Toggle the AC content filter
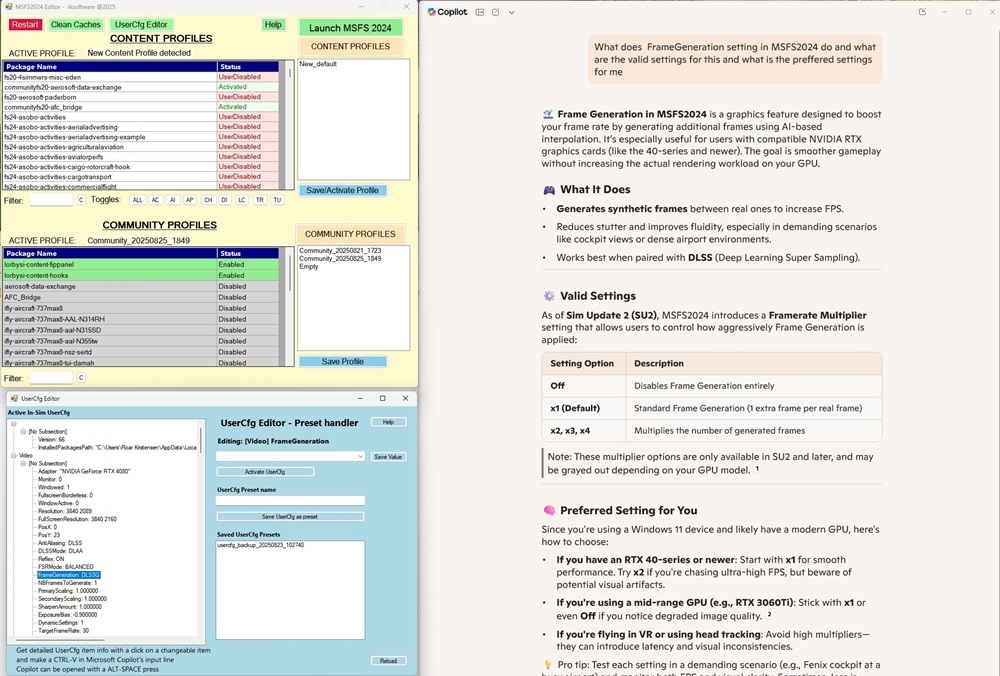Screen dimensions: 1000x676 [x=155, y=199]
